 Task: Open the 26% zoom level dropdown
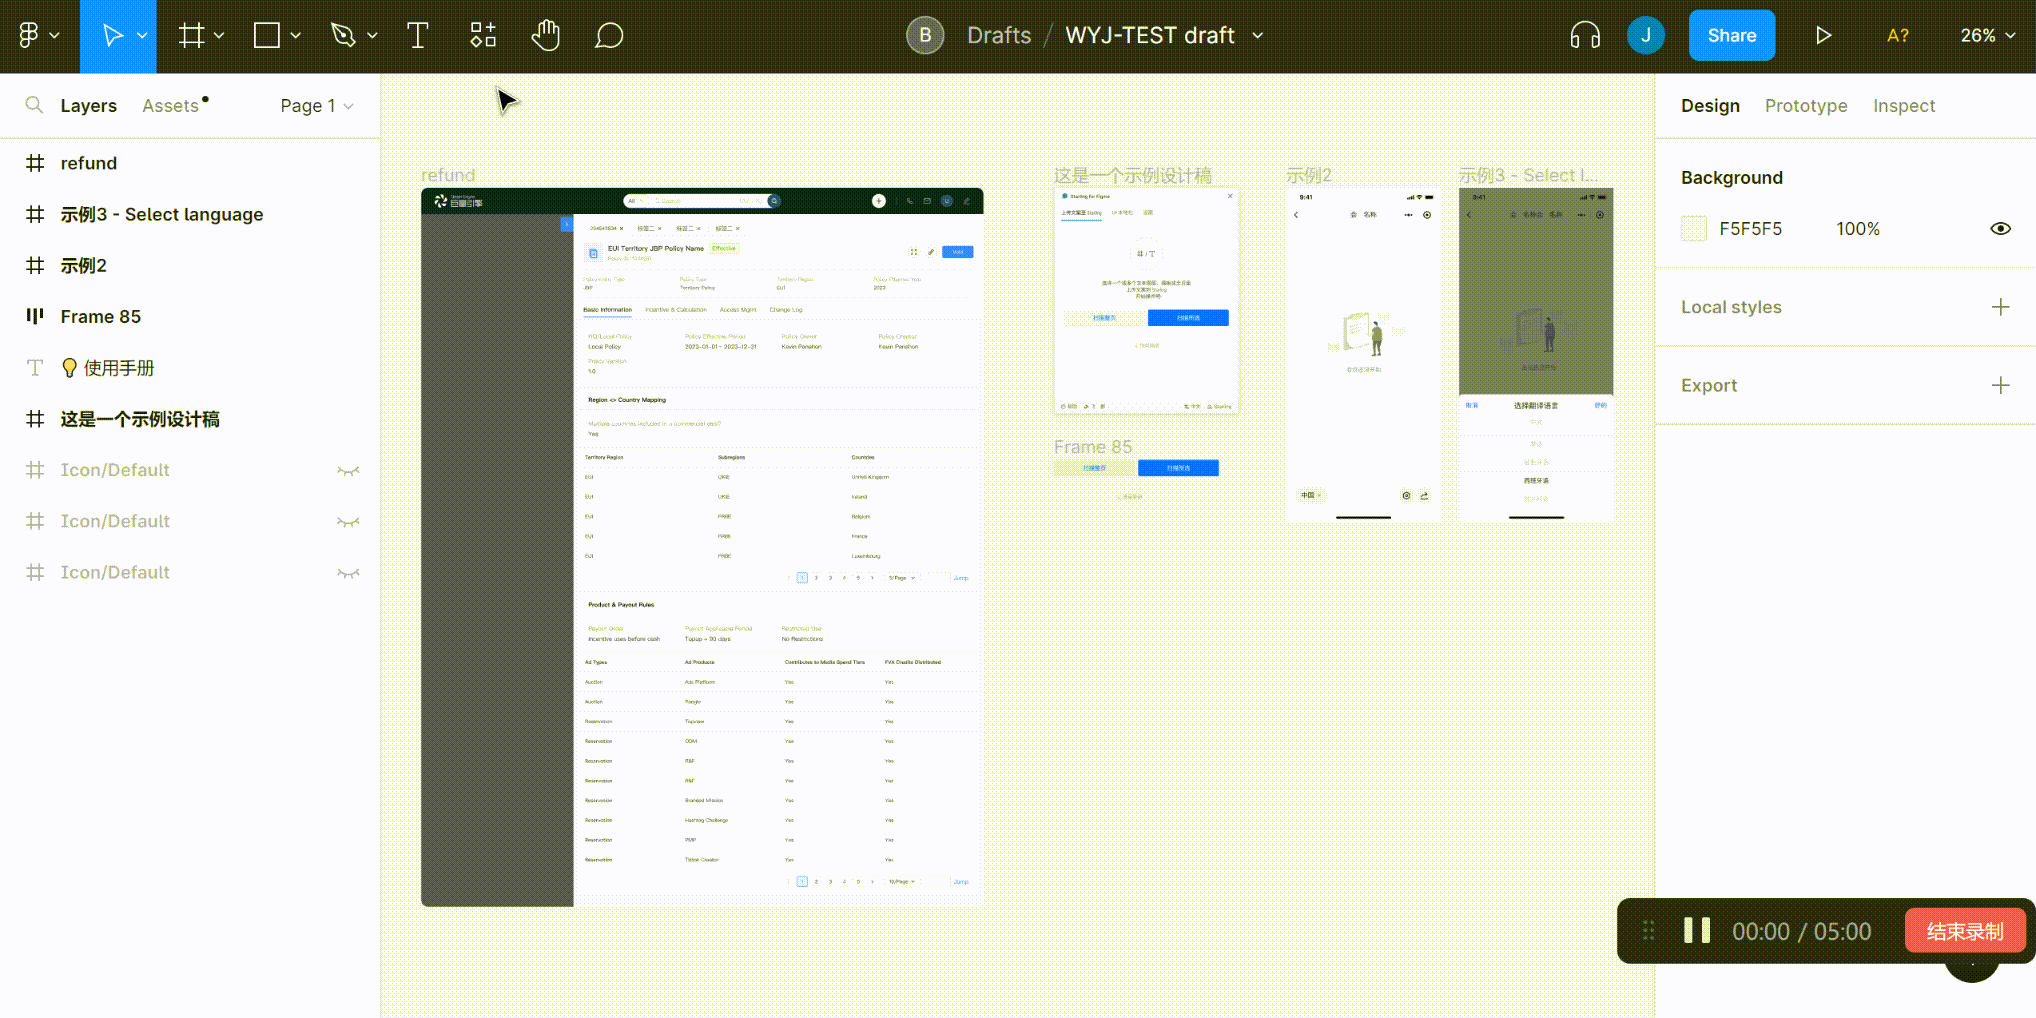[1987, 36]
